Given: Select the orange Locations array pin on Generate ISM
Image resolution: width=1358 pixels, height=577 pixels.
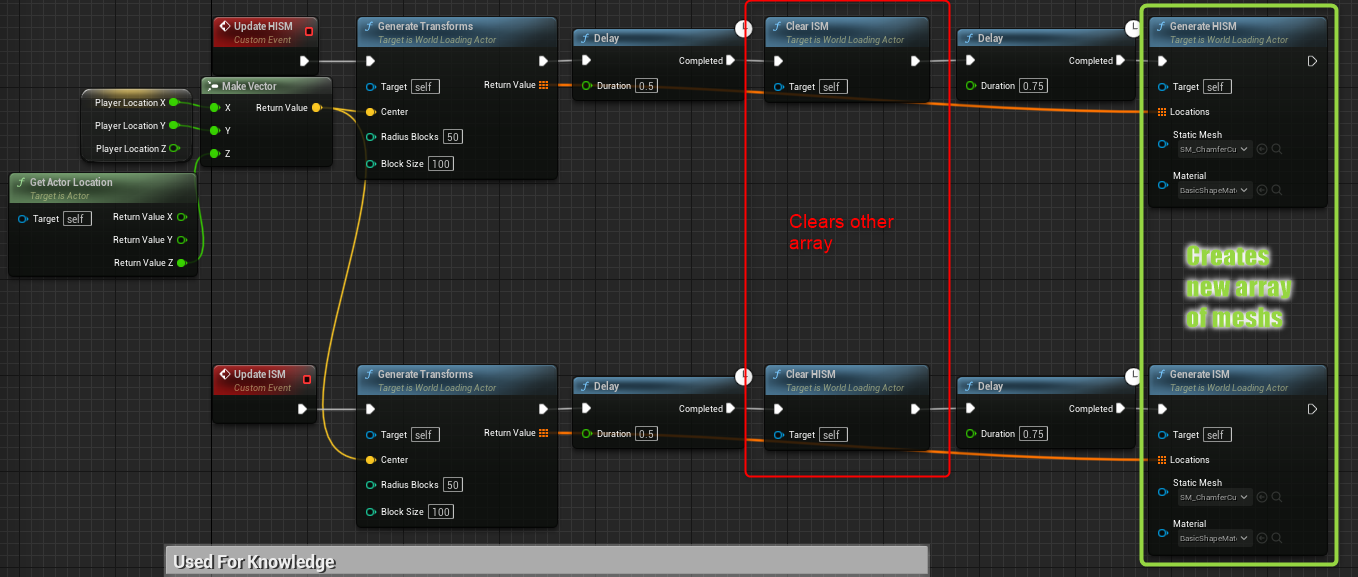Looking at the screenshot, I should (x=1163, y=459).
